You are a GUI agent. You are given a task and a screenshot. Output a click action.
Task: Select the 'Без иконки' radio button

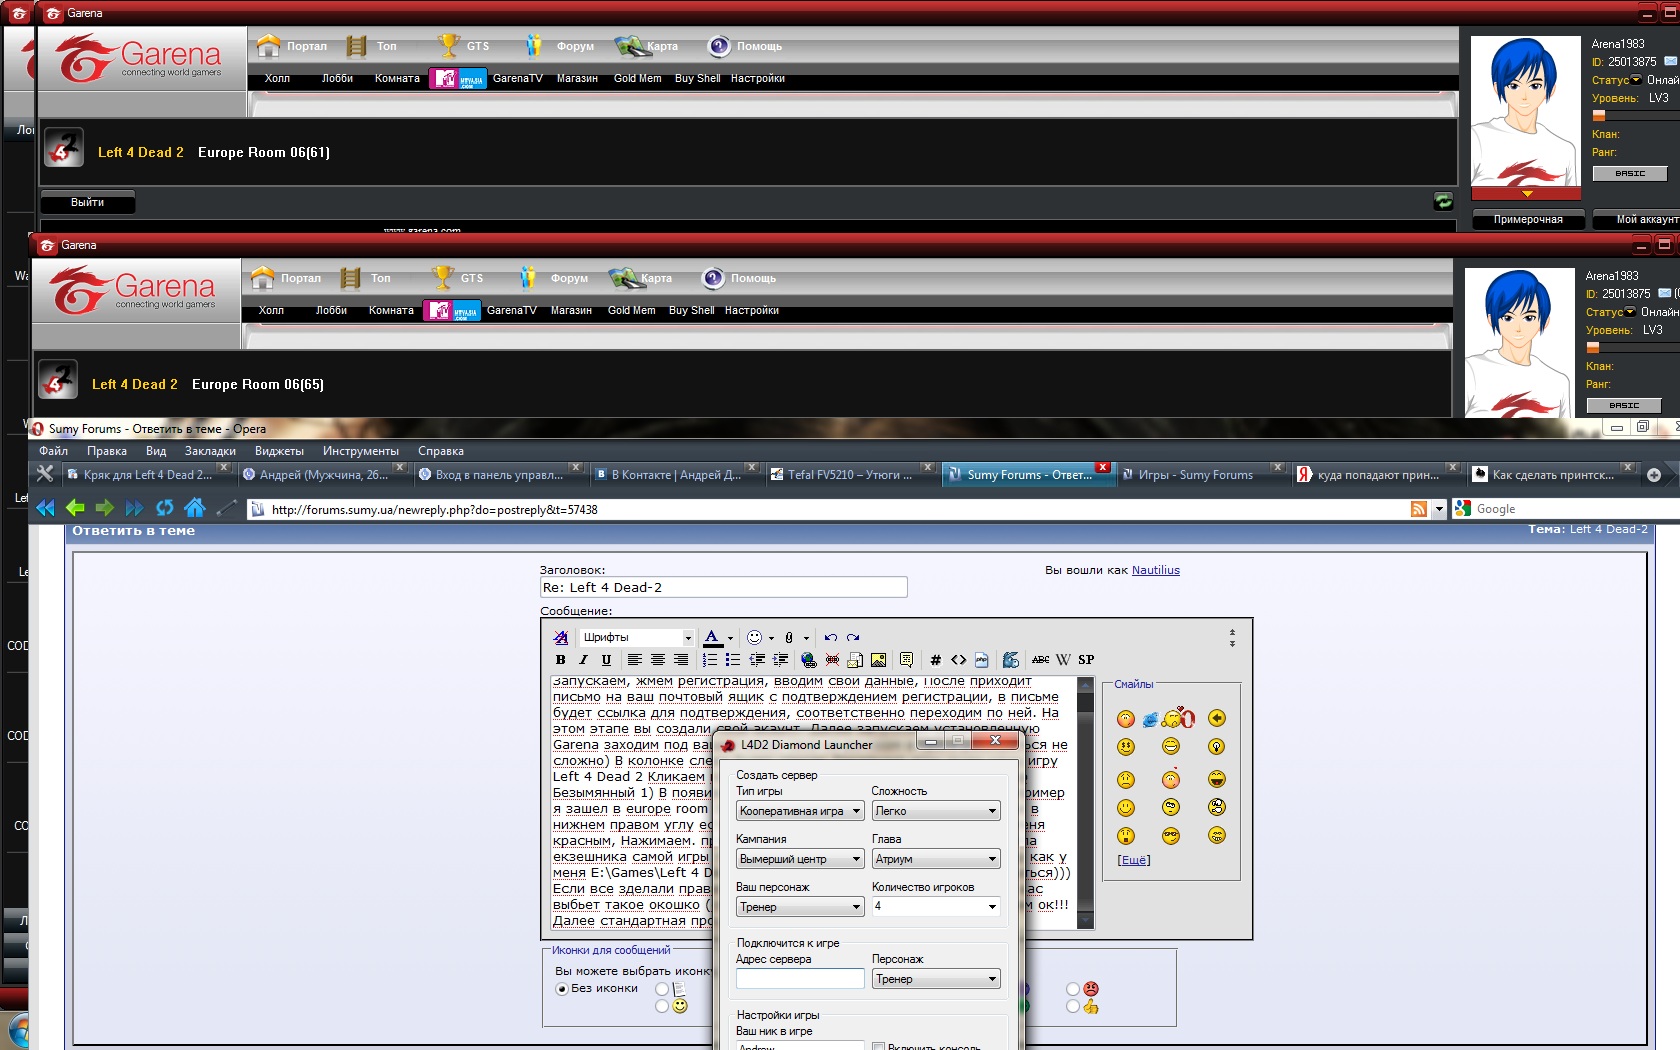point(562,989)
